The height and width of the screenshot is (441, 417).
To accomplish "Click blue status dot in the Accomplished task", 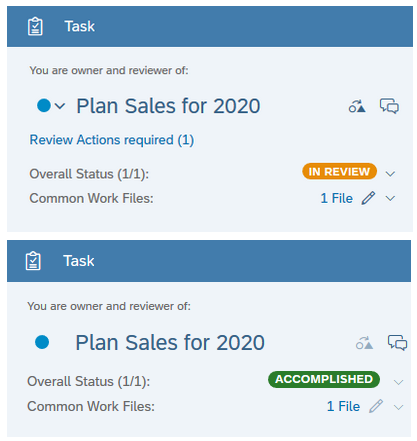I will 42,342.
